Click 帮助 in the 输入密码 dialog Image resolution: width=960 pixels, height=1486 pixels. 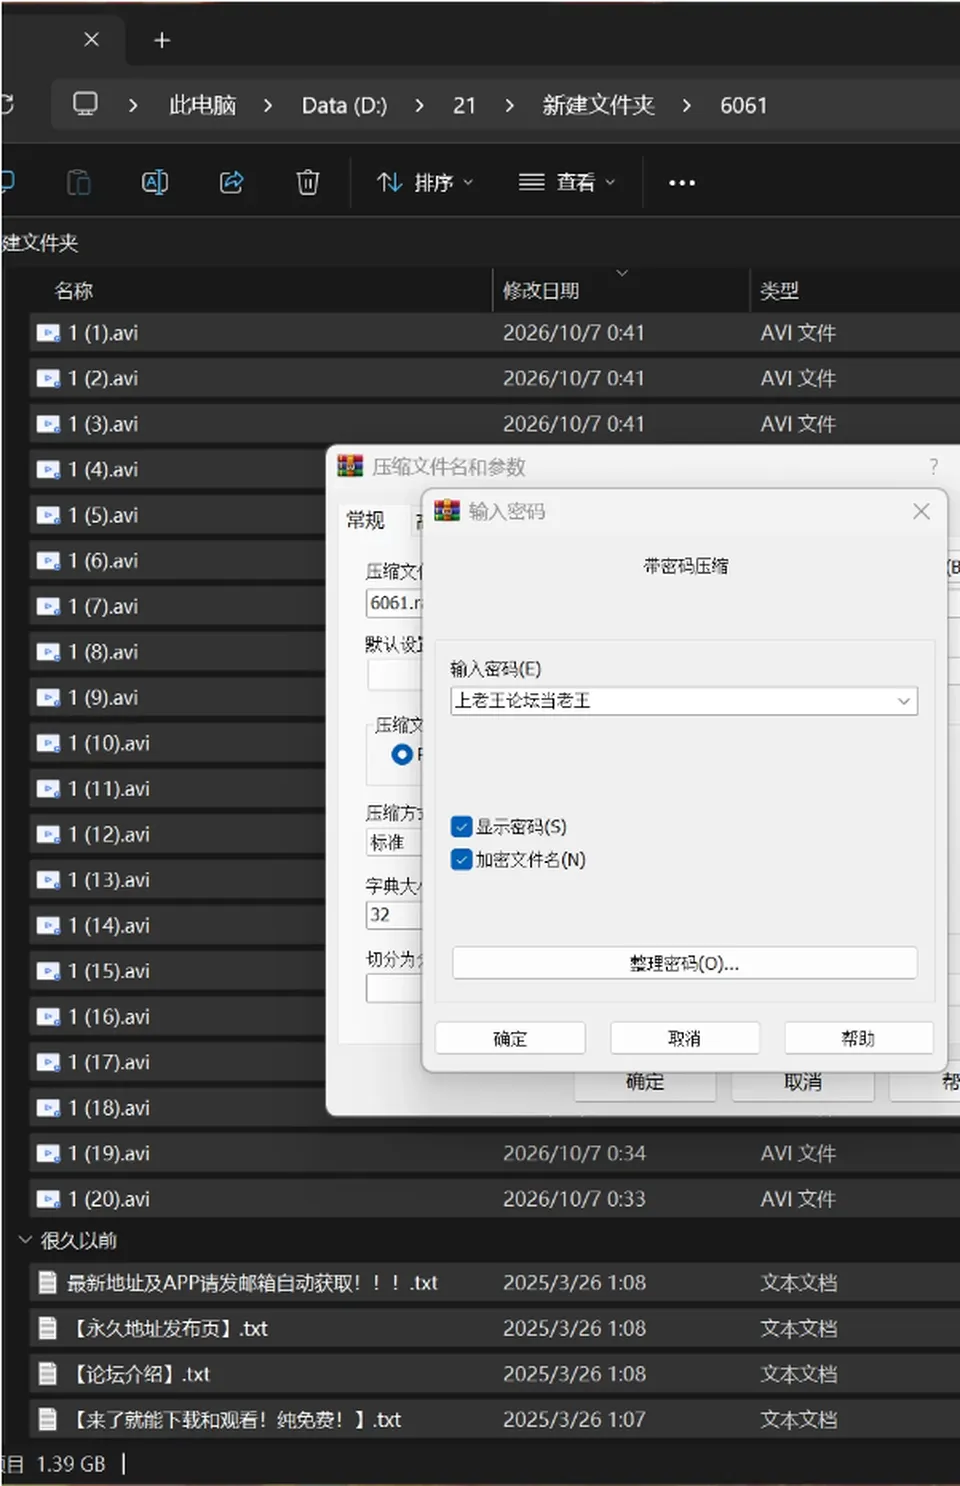858,1038
